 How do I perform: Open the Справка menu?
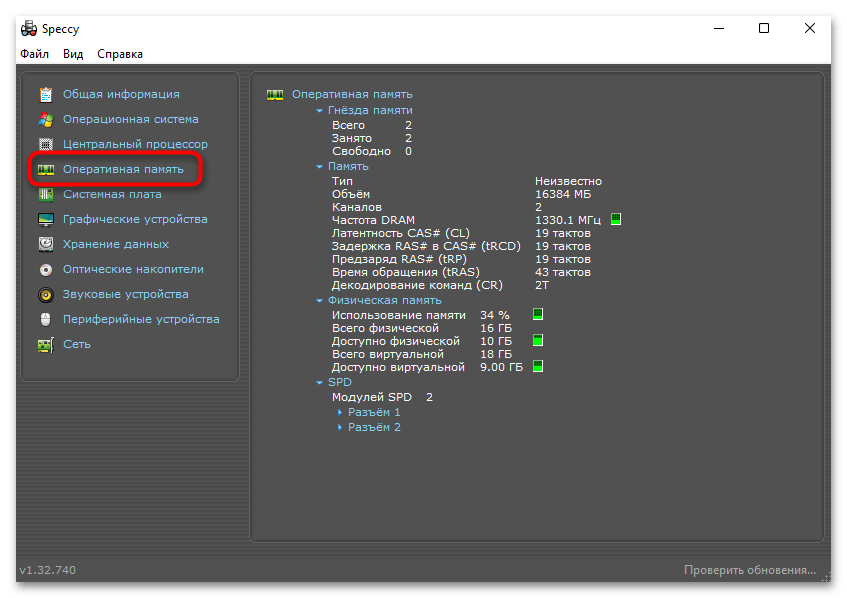point(120,54)
